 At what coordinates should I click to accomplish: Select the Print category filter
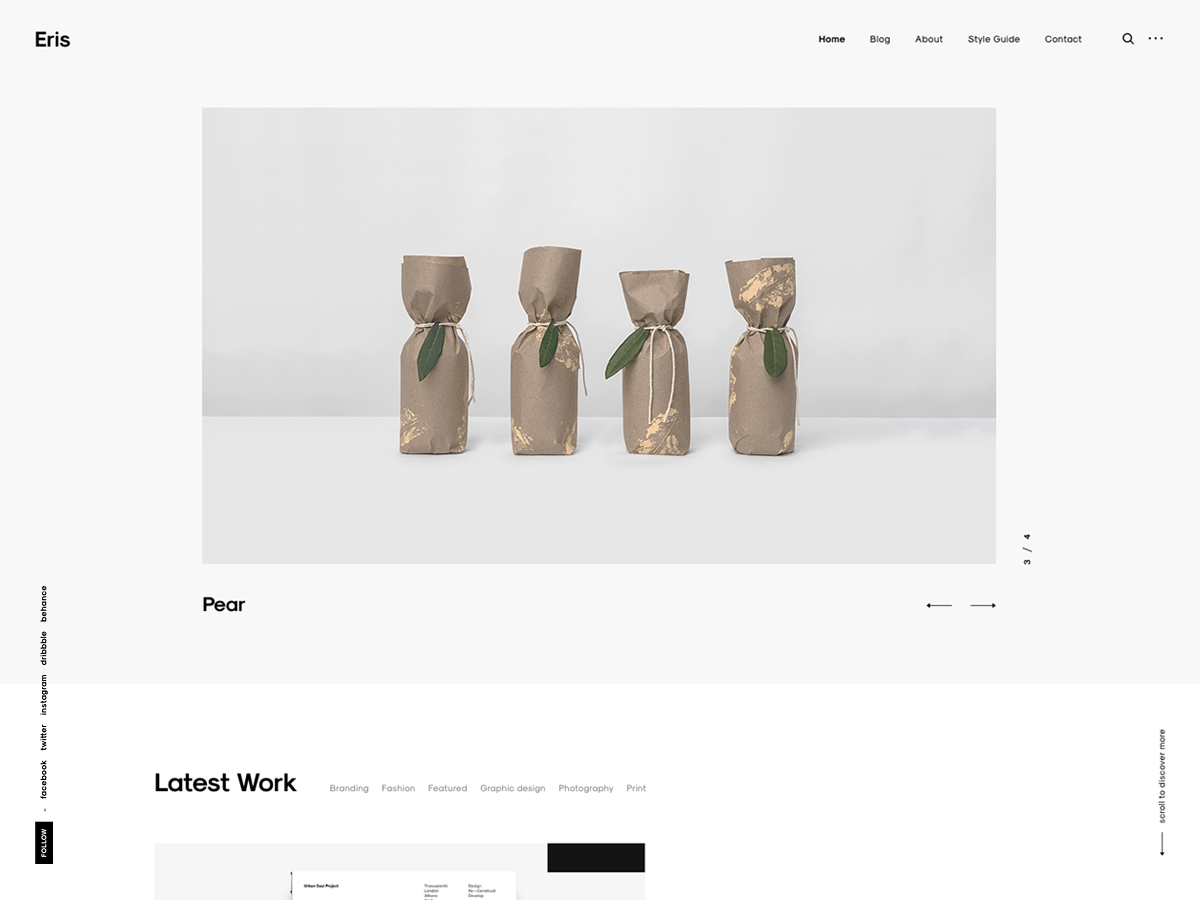636,788
